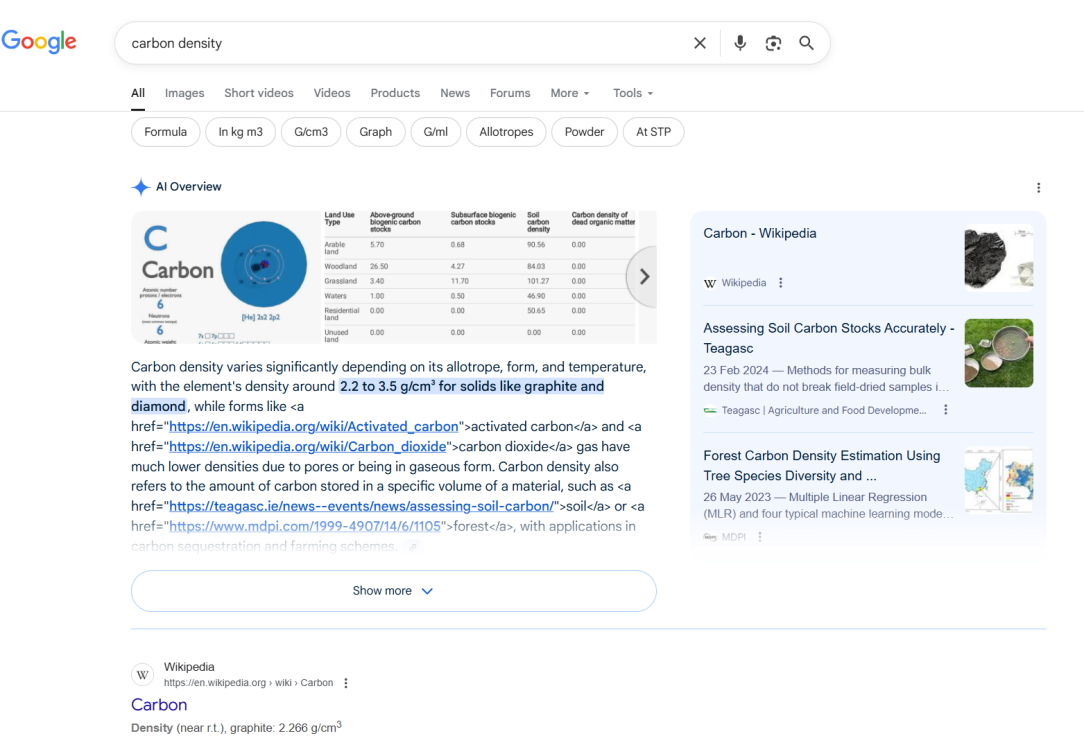The width and height of the screenshot is (1084, 745).
Task: Open search by image camera icon
Action: pyautogui.click(x=773, y=43)
